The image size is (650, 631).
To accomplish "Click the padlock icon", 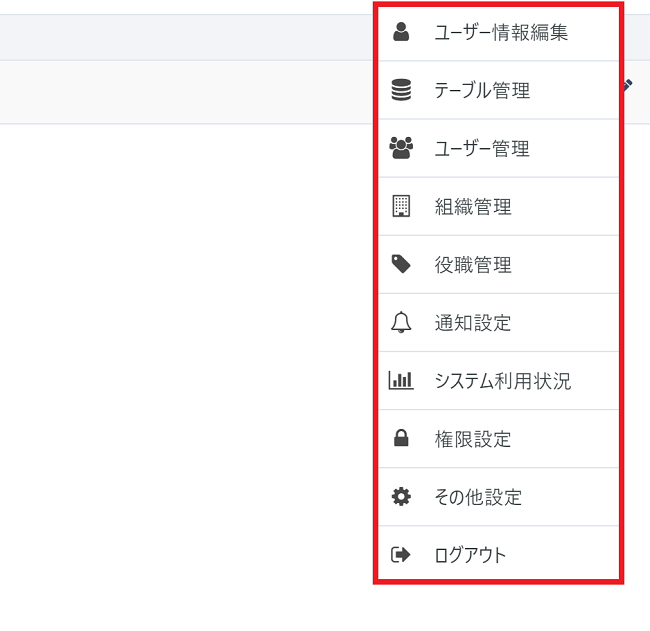I will (401, 438).
